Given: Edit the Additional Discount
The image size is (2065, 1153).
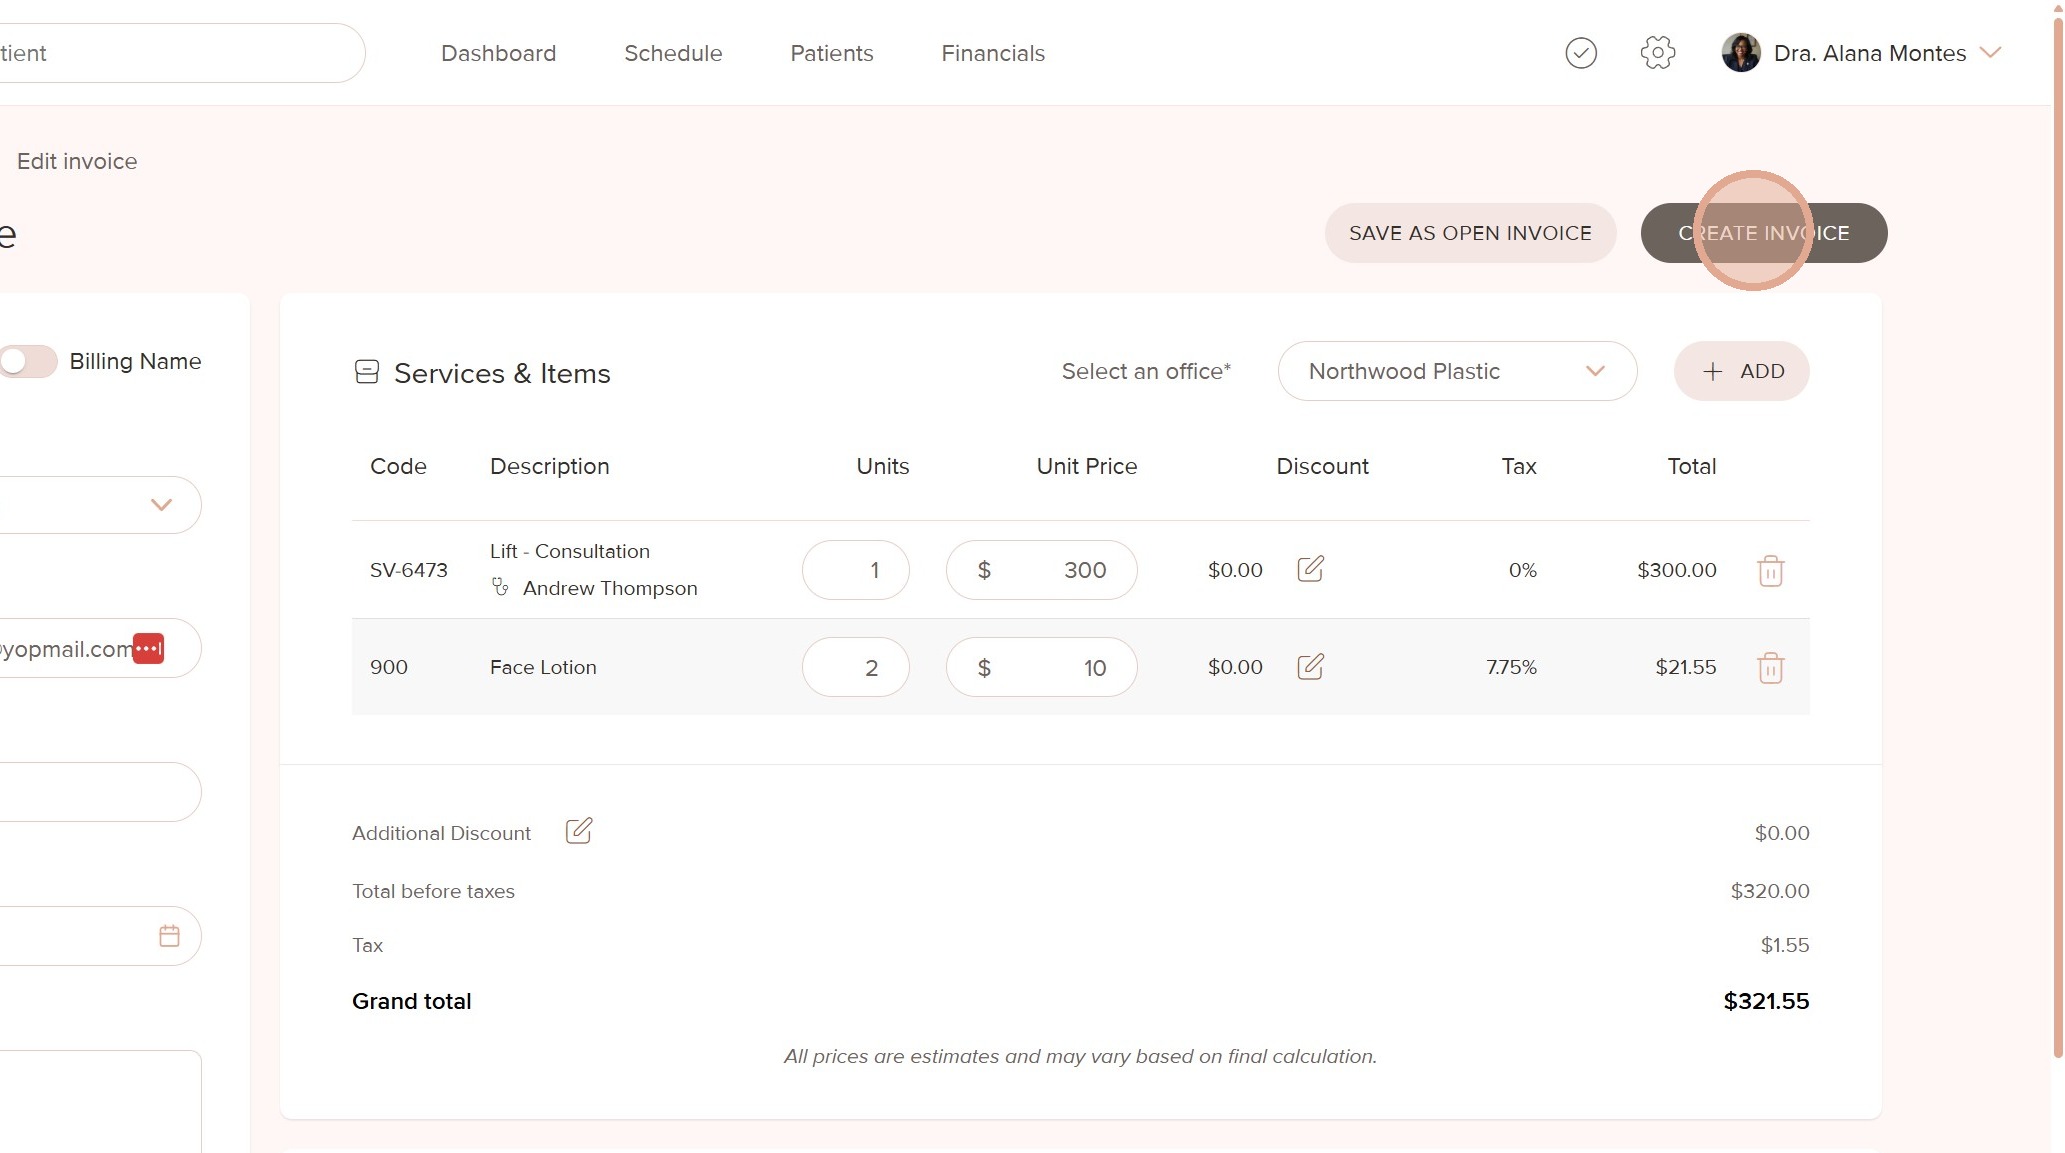Looking at the screenshot, I should tap(578, 831).
